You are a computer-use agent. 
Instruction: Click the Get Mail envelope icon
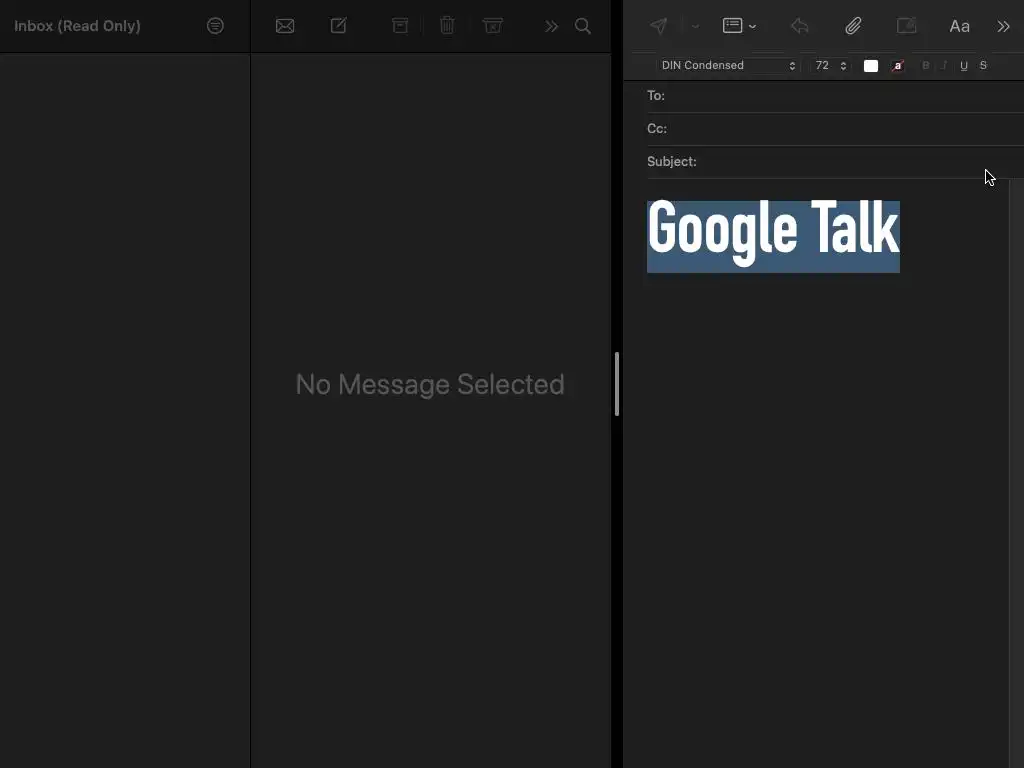coord(285,26)
